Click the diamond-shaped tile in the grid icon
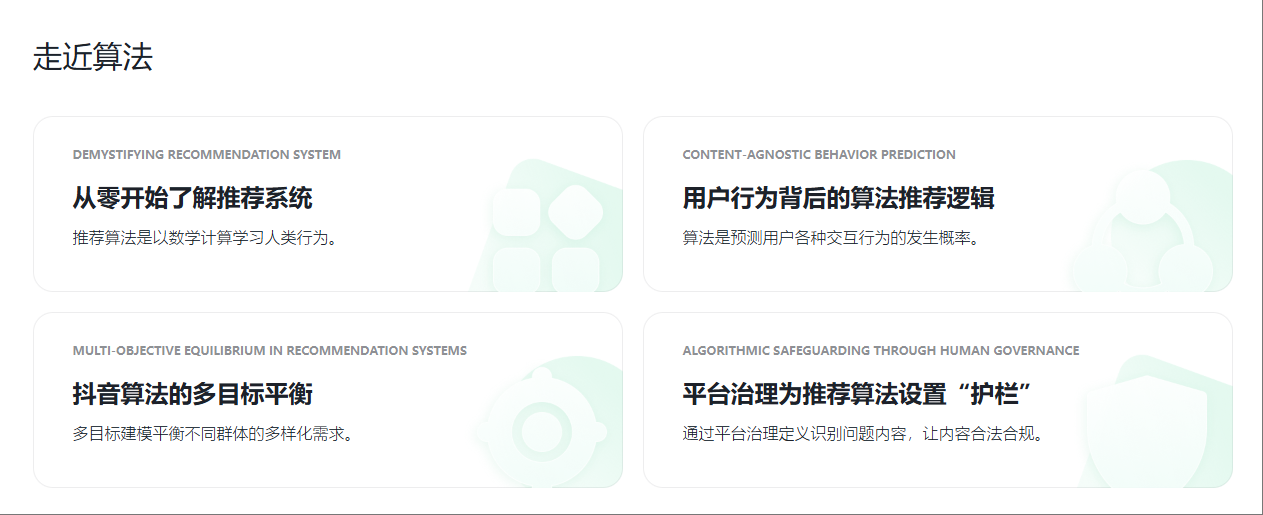This screenshot has width=1263, height=515. (575, 211)
